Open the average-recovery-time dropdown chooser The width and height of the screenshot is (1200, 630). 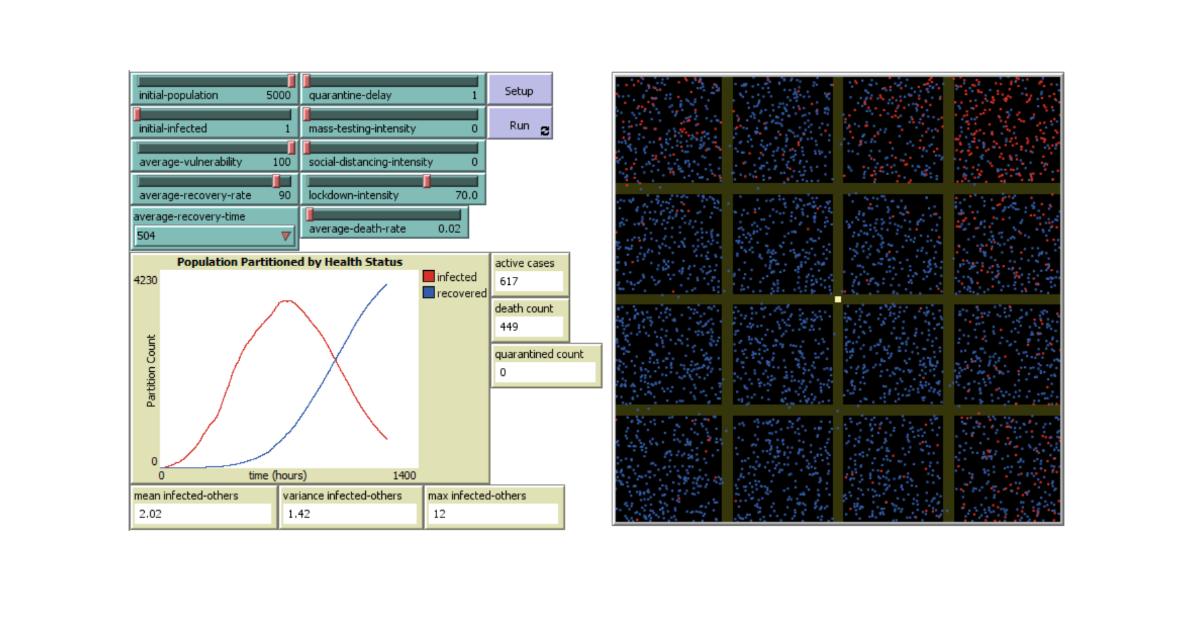coord(284,237)
